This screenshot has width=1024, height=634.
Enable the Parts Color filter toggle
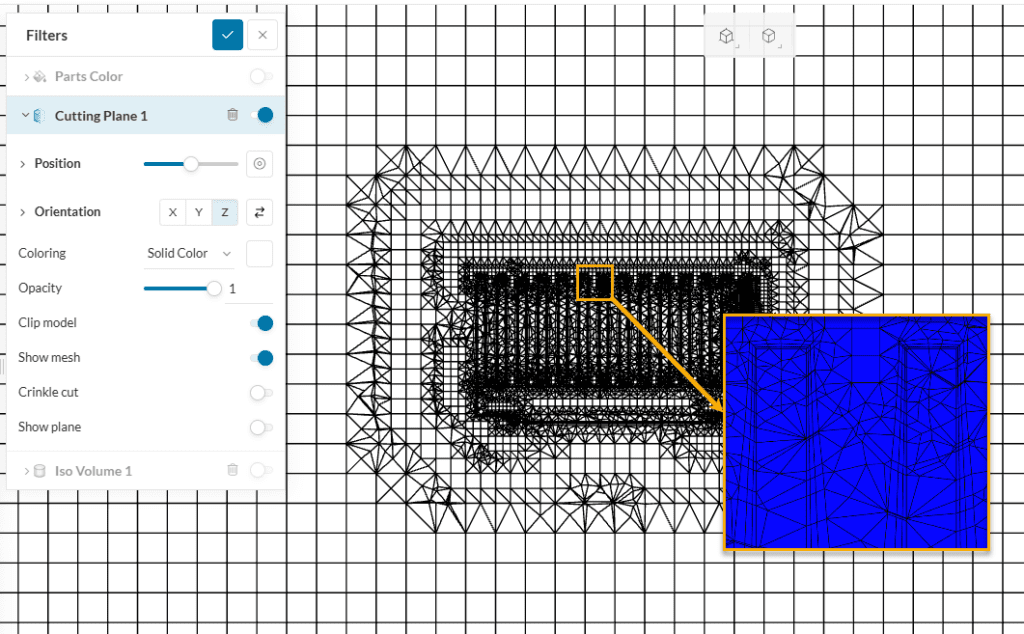pyautogui.click(x=261, y=76)
